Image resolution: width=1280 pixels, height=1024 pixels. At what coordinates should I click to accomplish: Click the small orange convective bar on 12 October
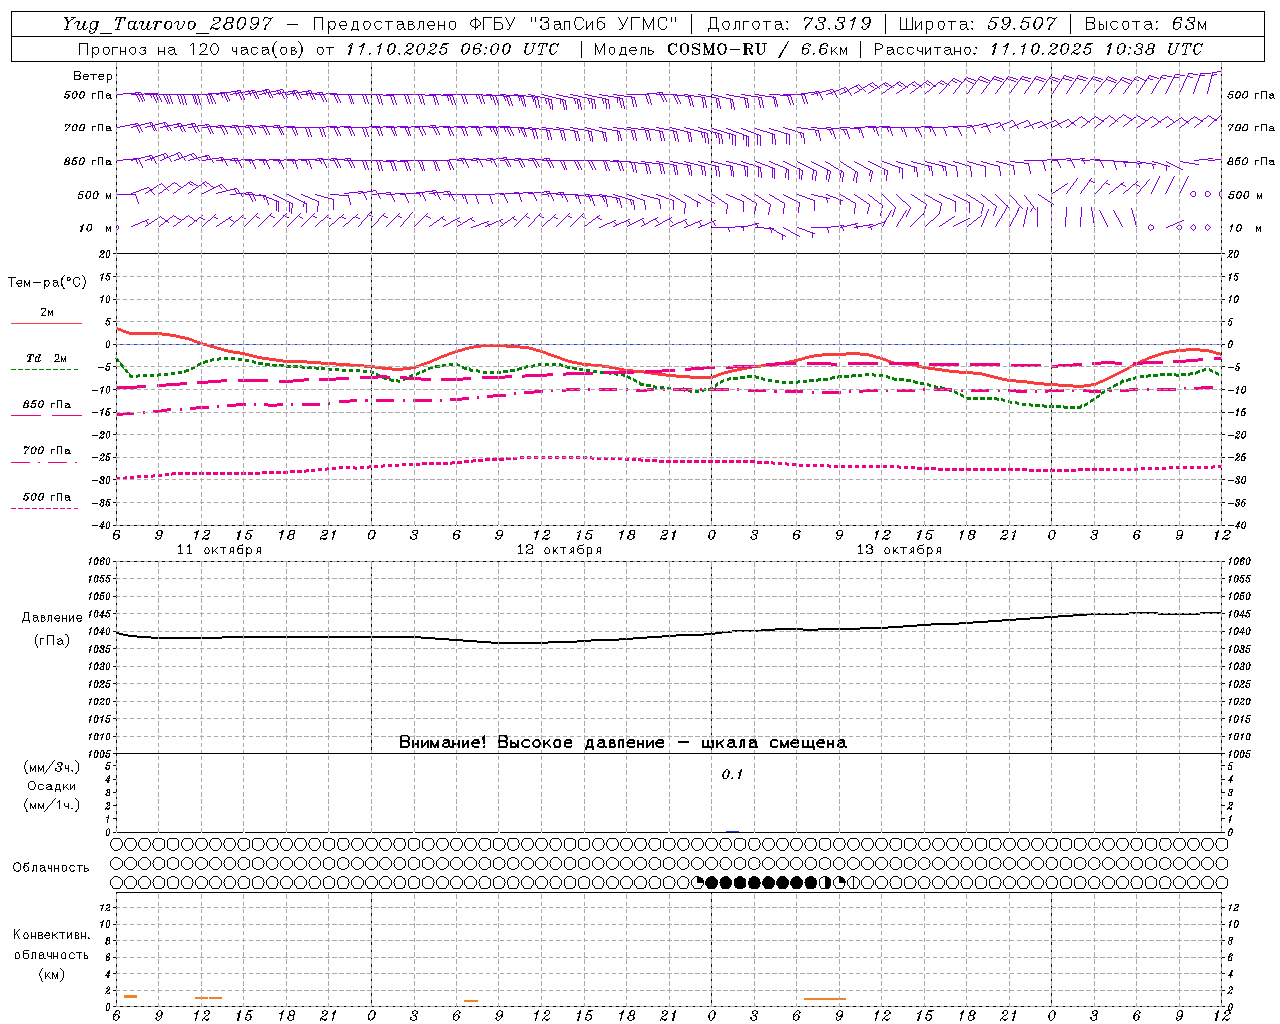pyautogui.click(x=470, y=1001)
